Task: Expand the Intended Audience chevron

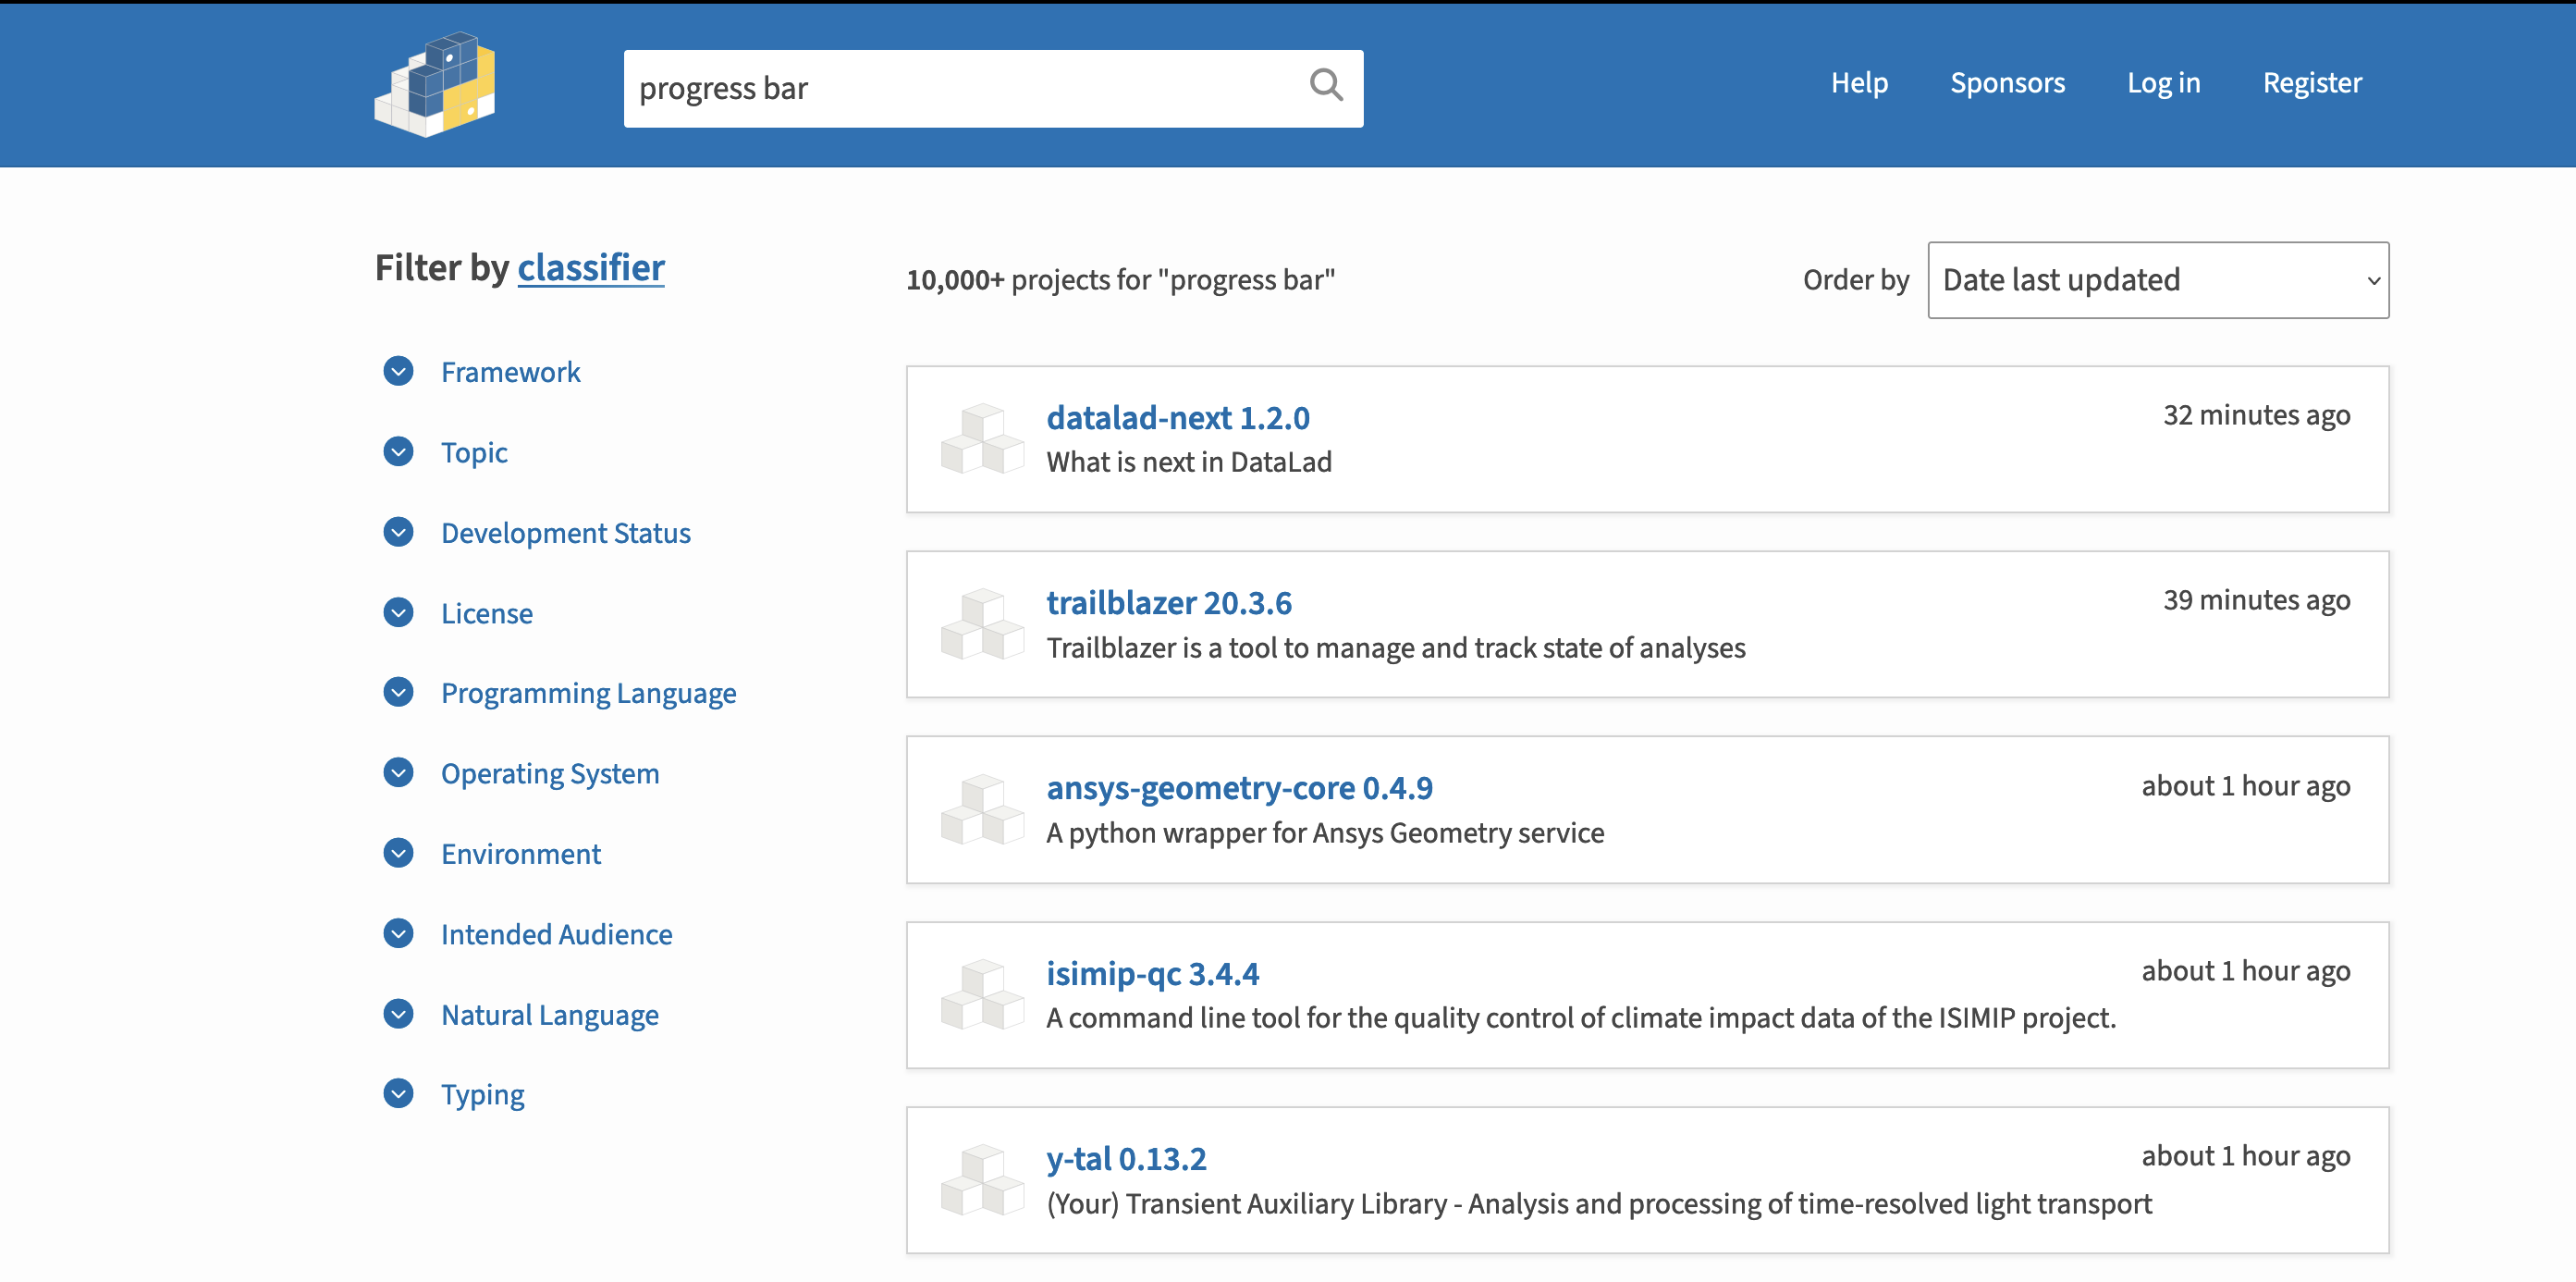Action: tap(399, 933)
